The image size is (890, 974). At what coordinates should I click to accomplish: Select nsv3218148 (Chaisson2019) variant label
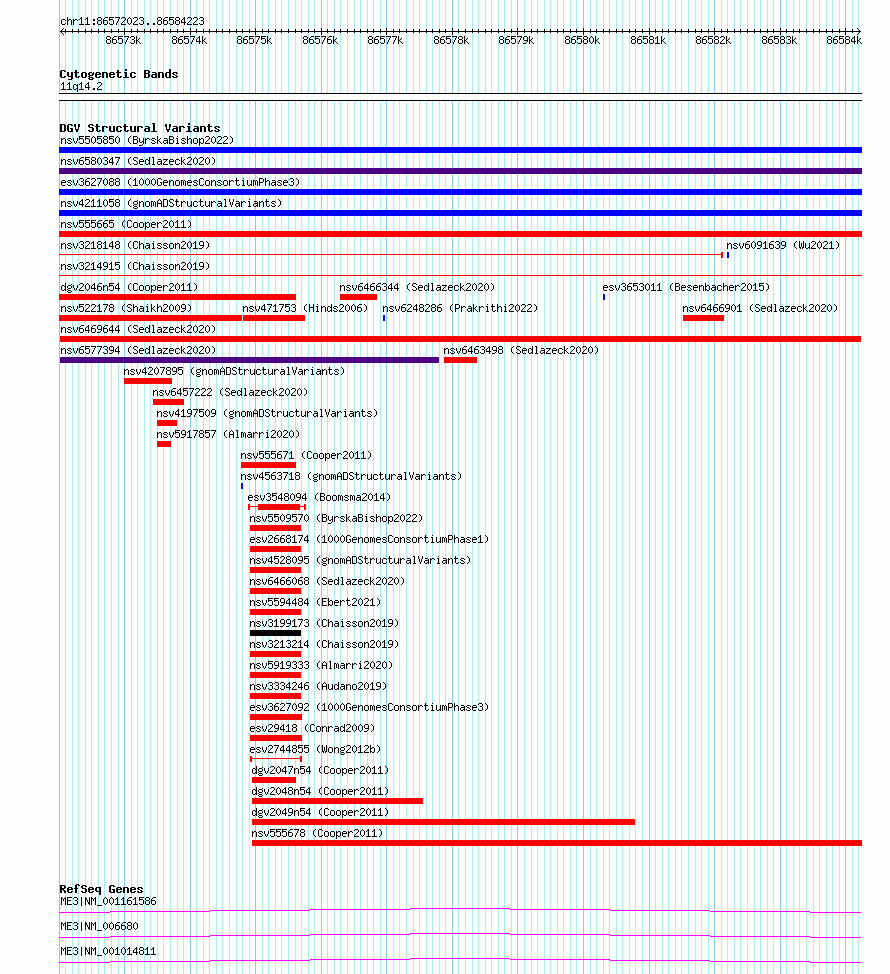click(x=135, y=245)
